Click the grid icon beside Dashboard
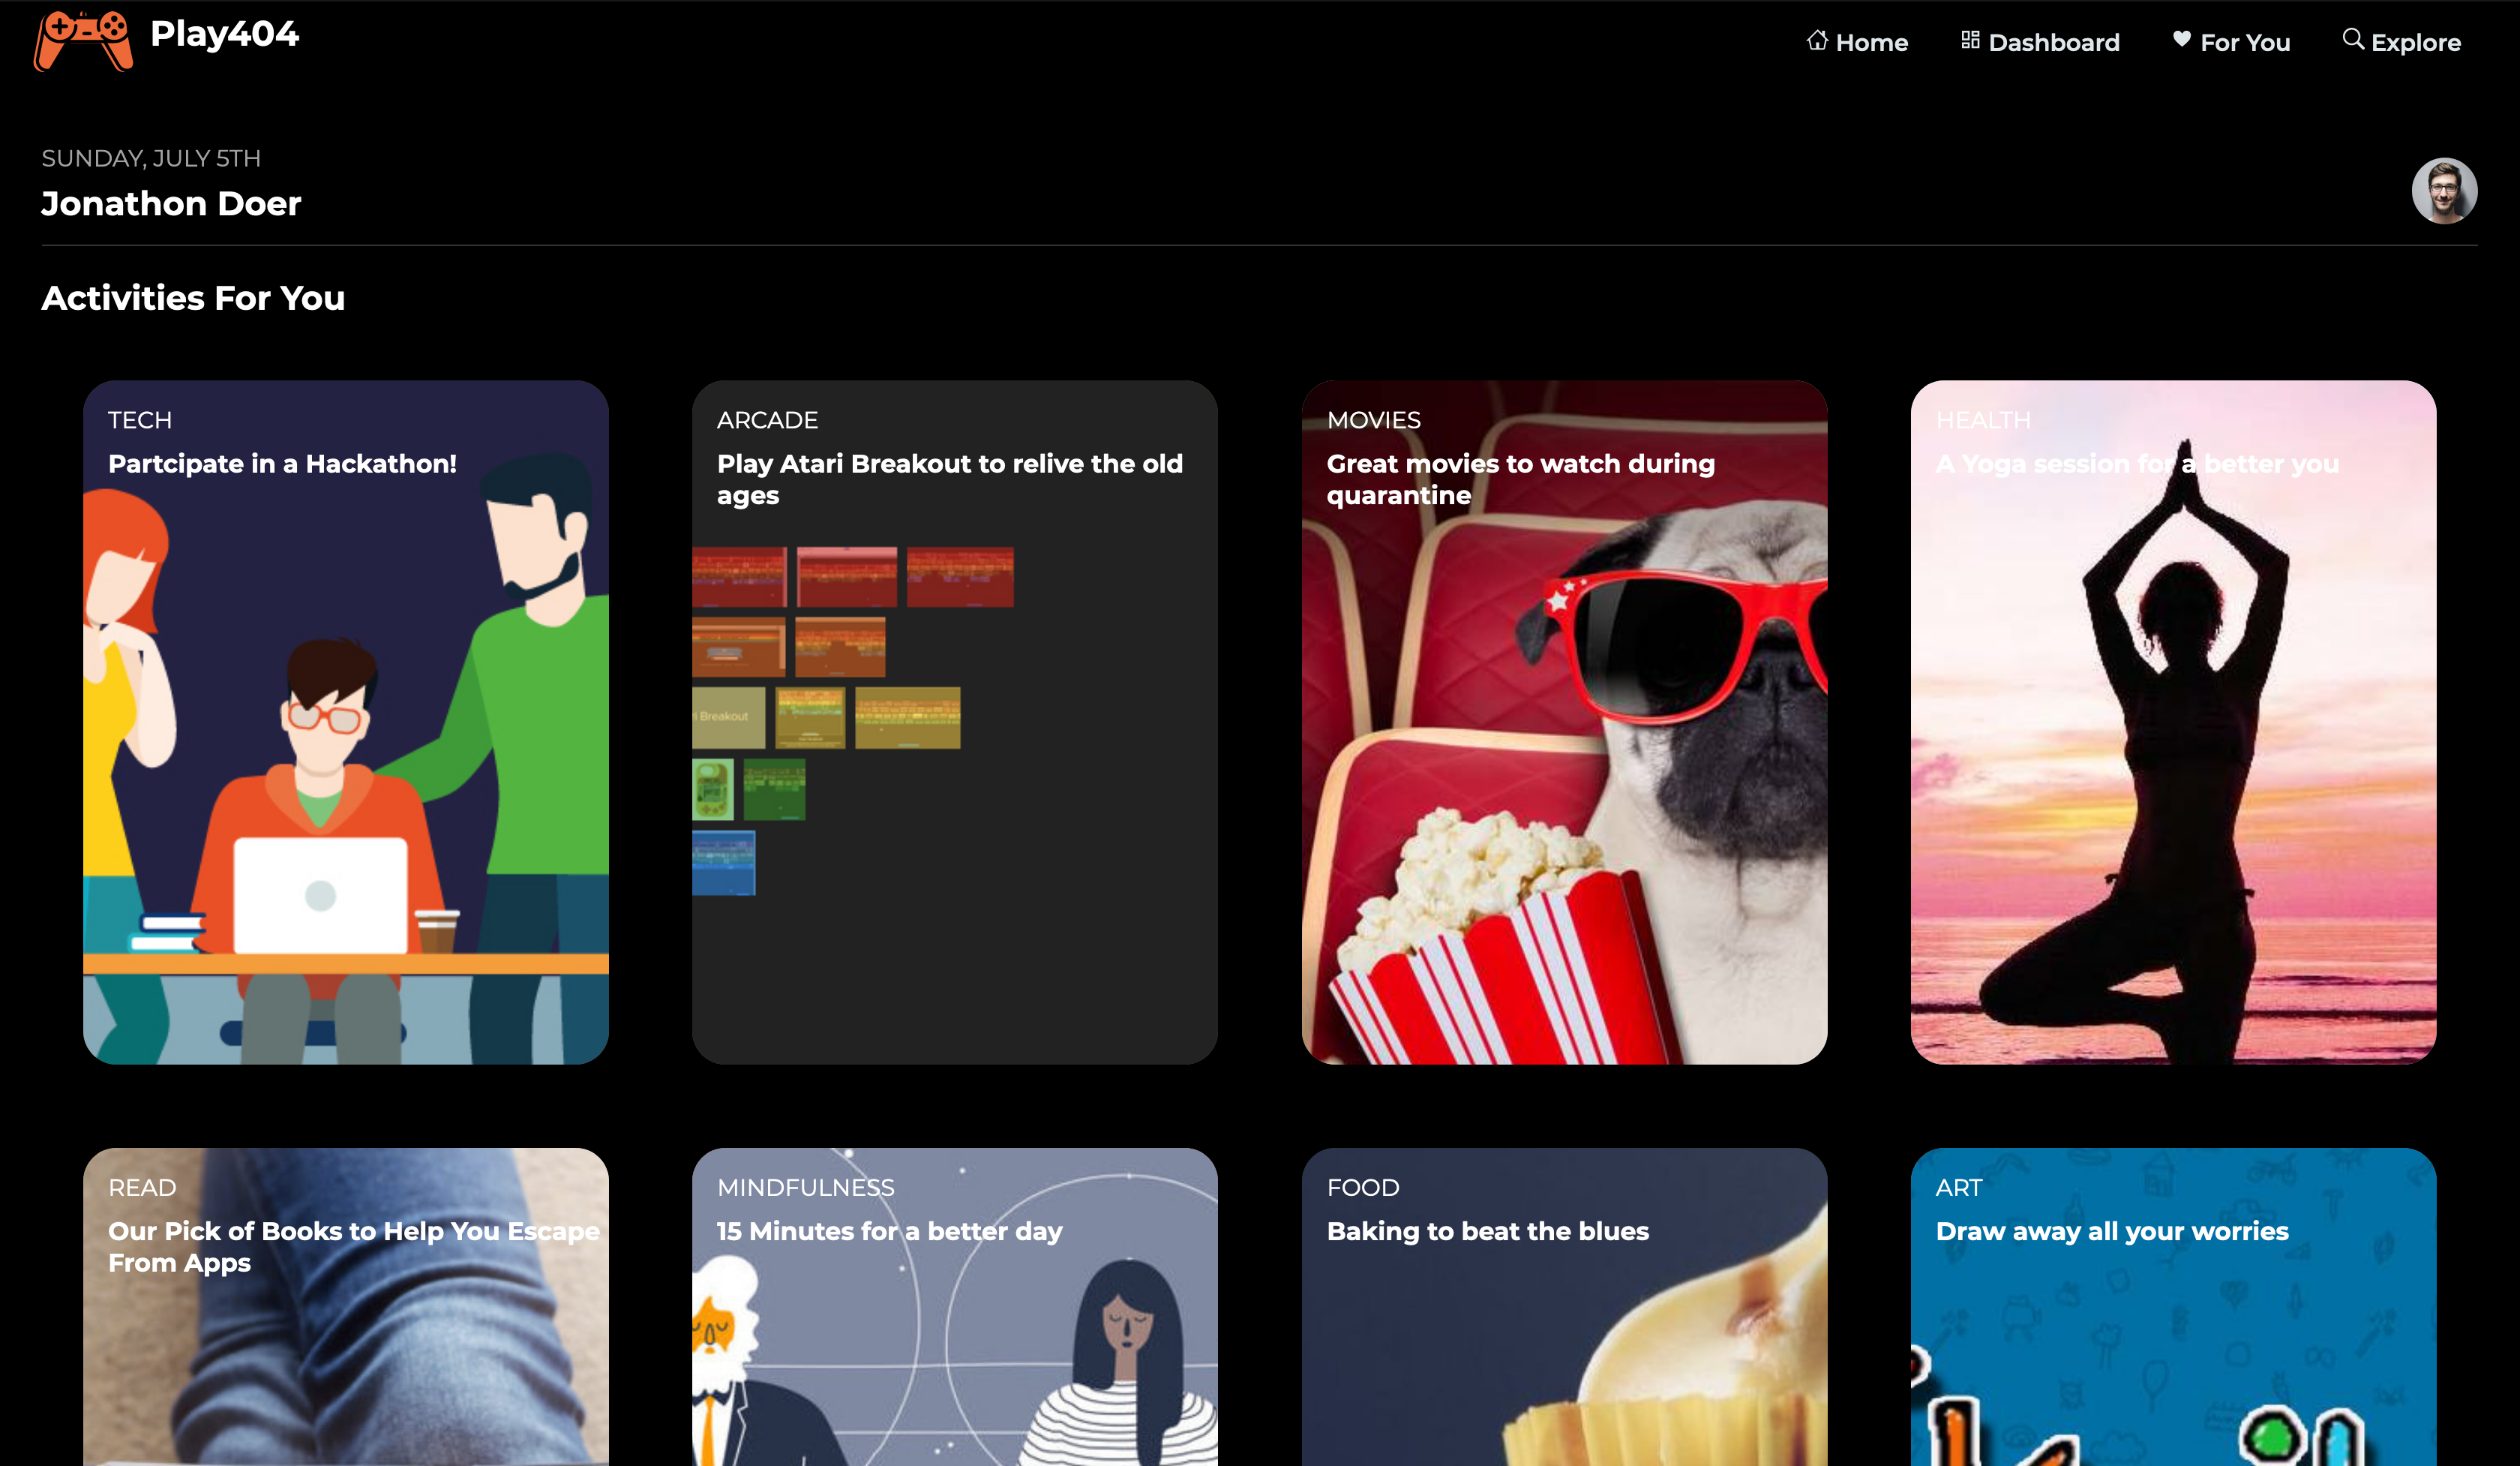 click(x=1970, y=40)
